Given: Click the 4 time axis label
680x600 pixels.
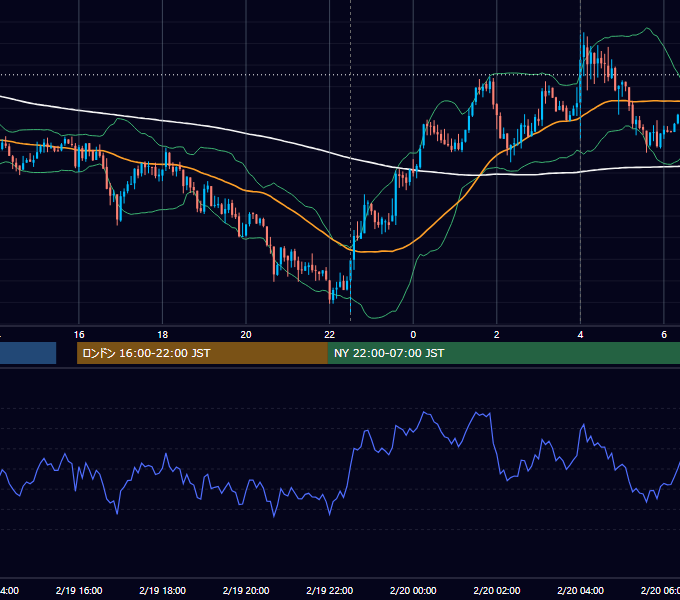Looking at the screenshot, I should coord(580,335).
